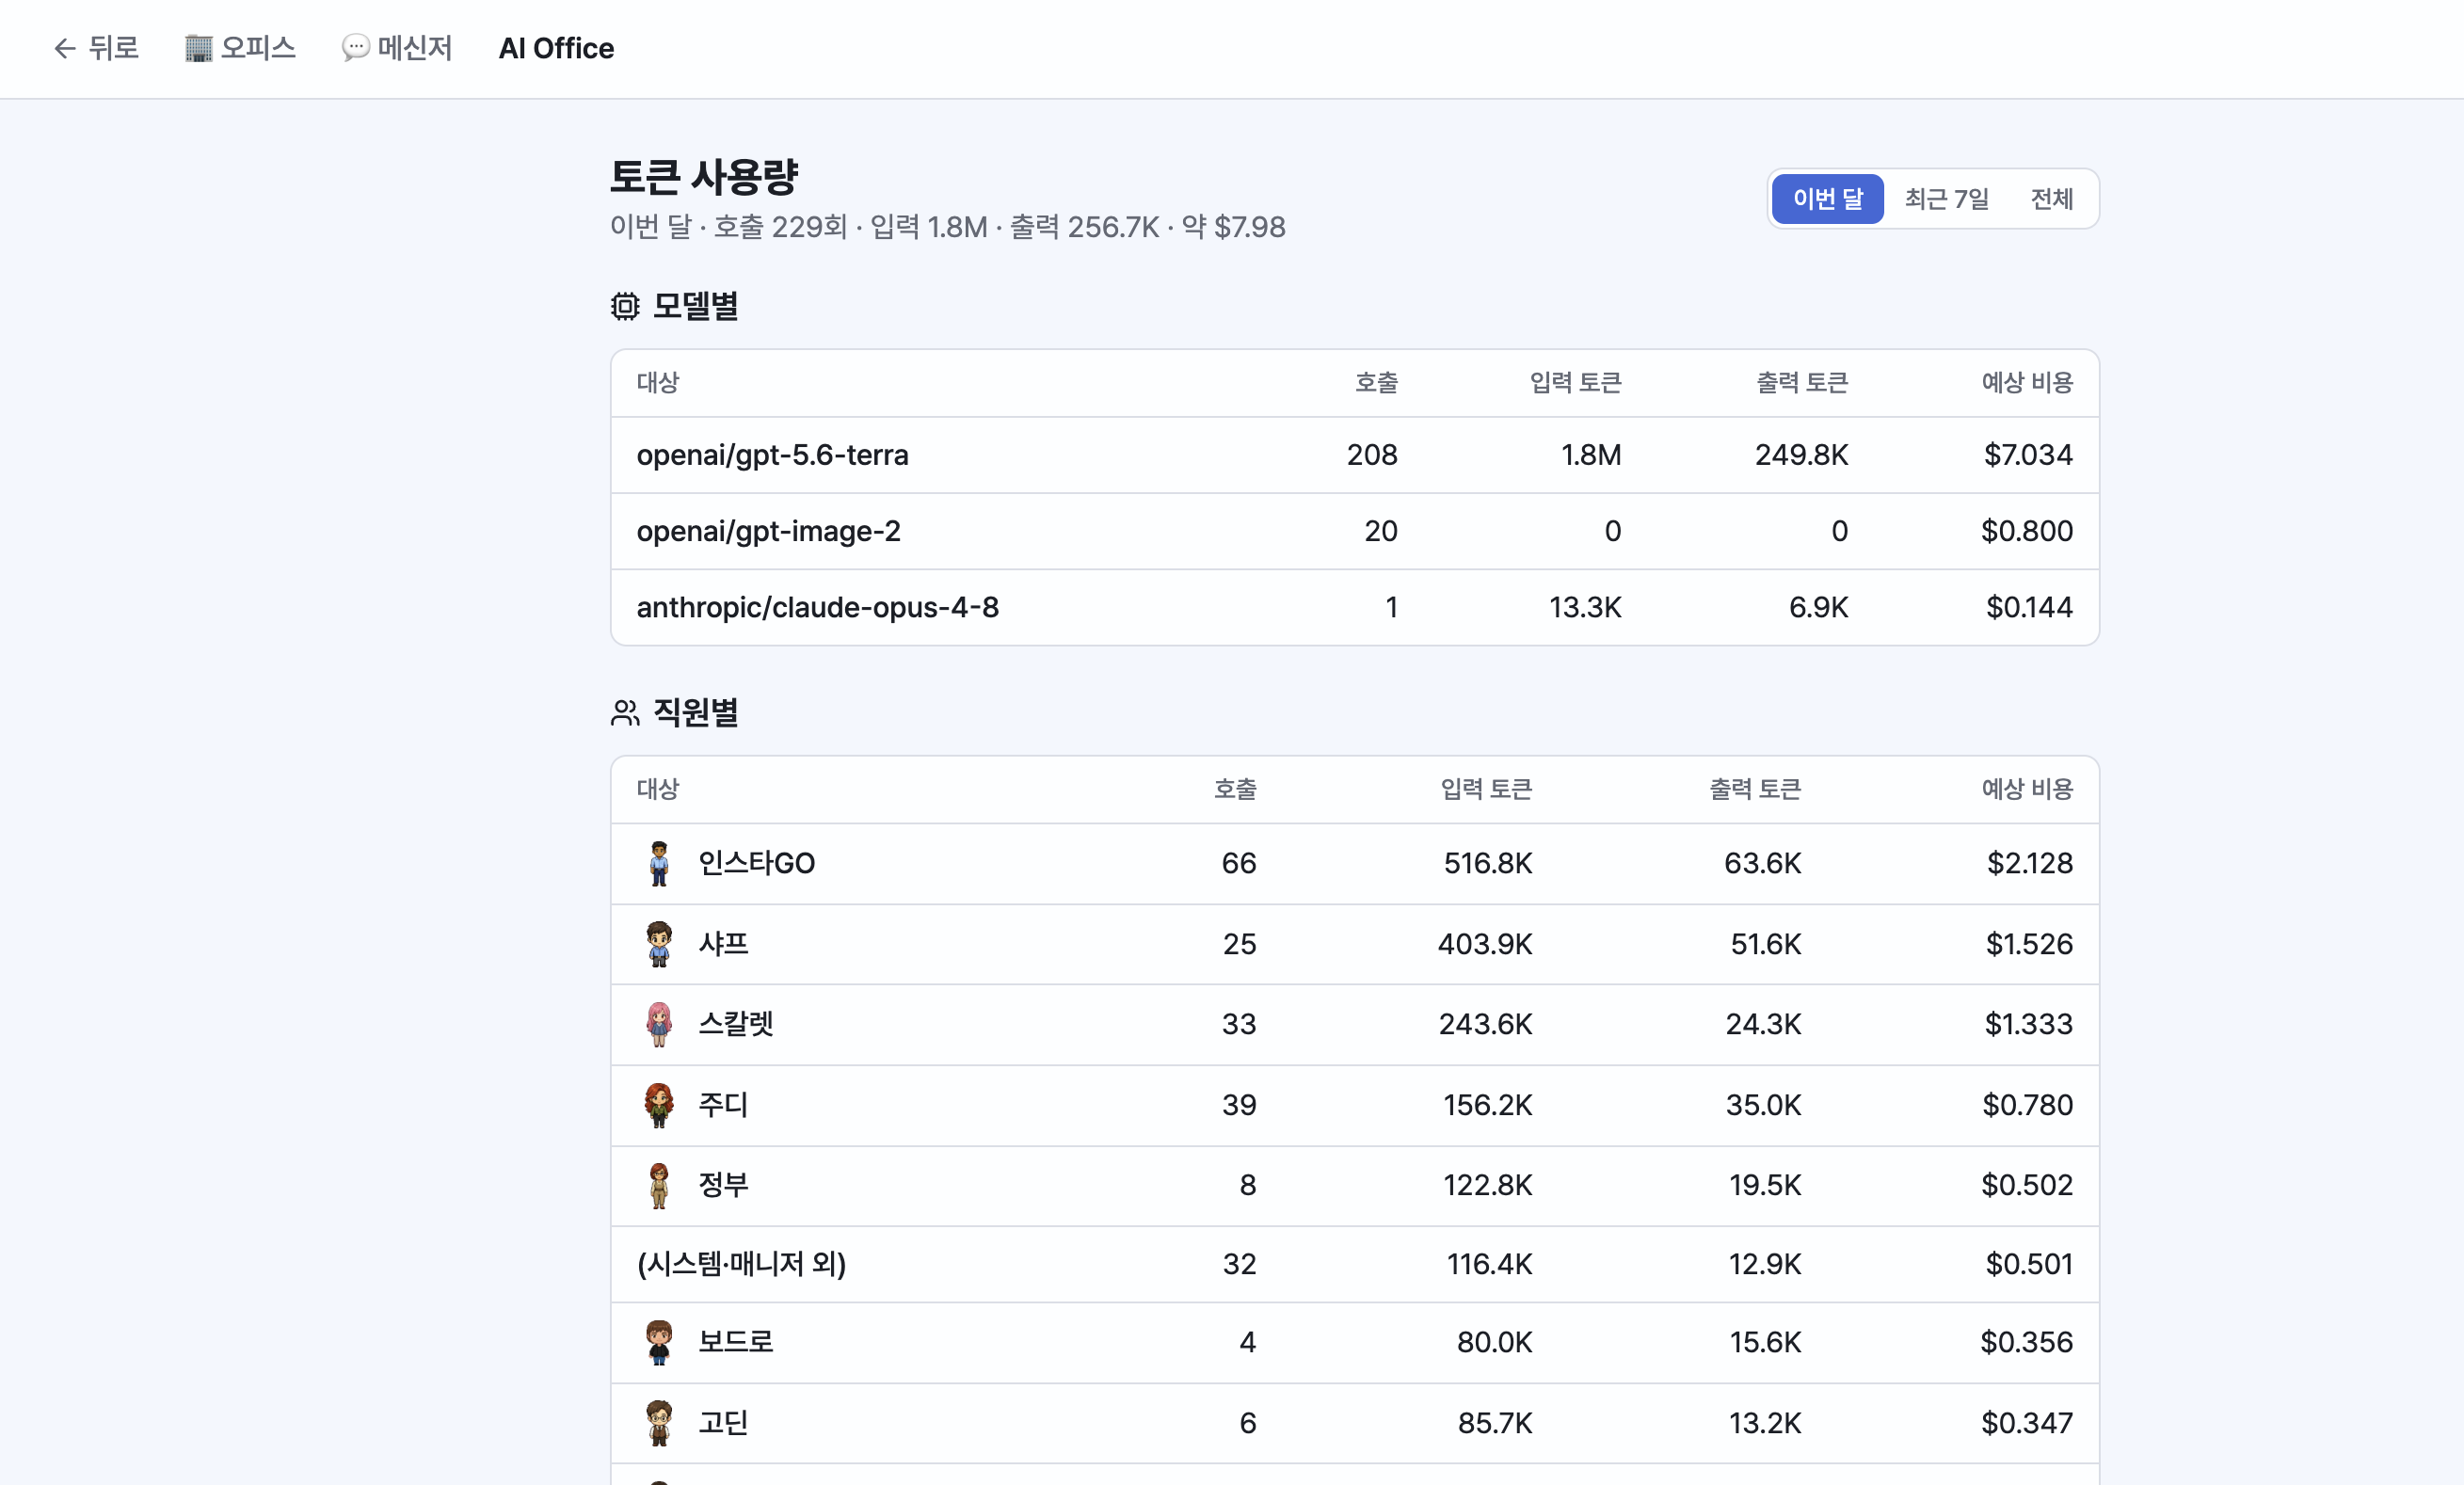Click the office building icon
The width and height of the screenshot is (2464, 1485).
(x=198, y=48)
